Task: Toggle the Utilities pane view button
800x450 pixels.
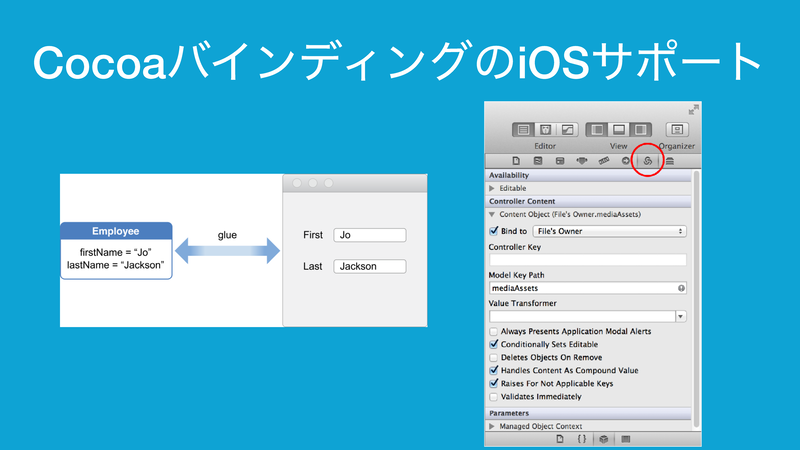Action: coord(640,130)
